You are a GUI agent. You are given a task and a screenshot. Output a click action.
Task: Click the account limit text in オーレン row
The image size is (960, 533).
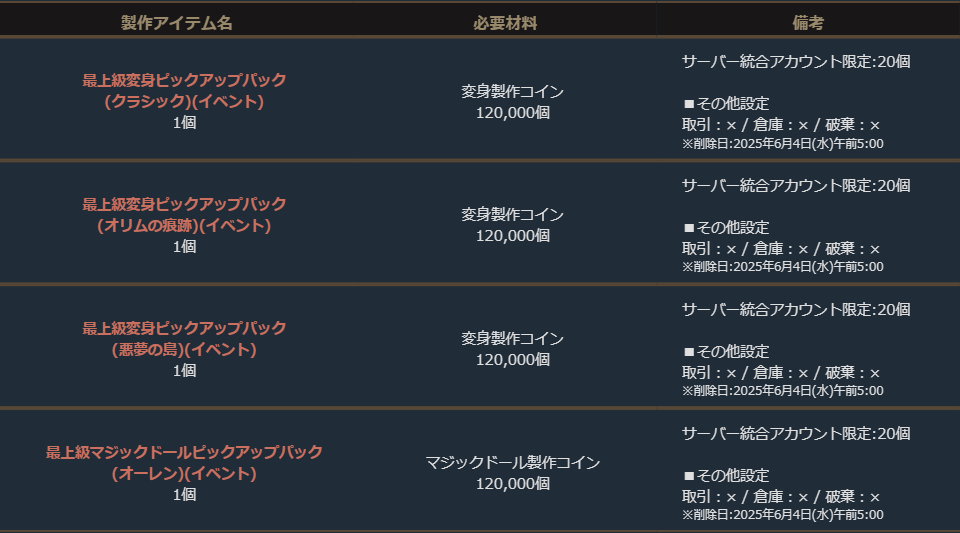pyautogui.click(x=796, y=433)
